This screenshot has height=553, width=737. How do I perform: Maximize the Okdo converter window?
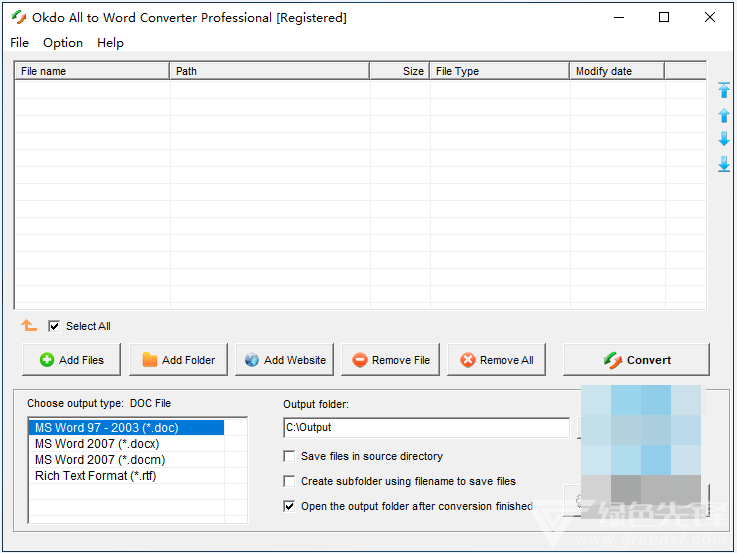click(x=664, y=17)
